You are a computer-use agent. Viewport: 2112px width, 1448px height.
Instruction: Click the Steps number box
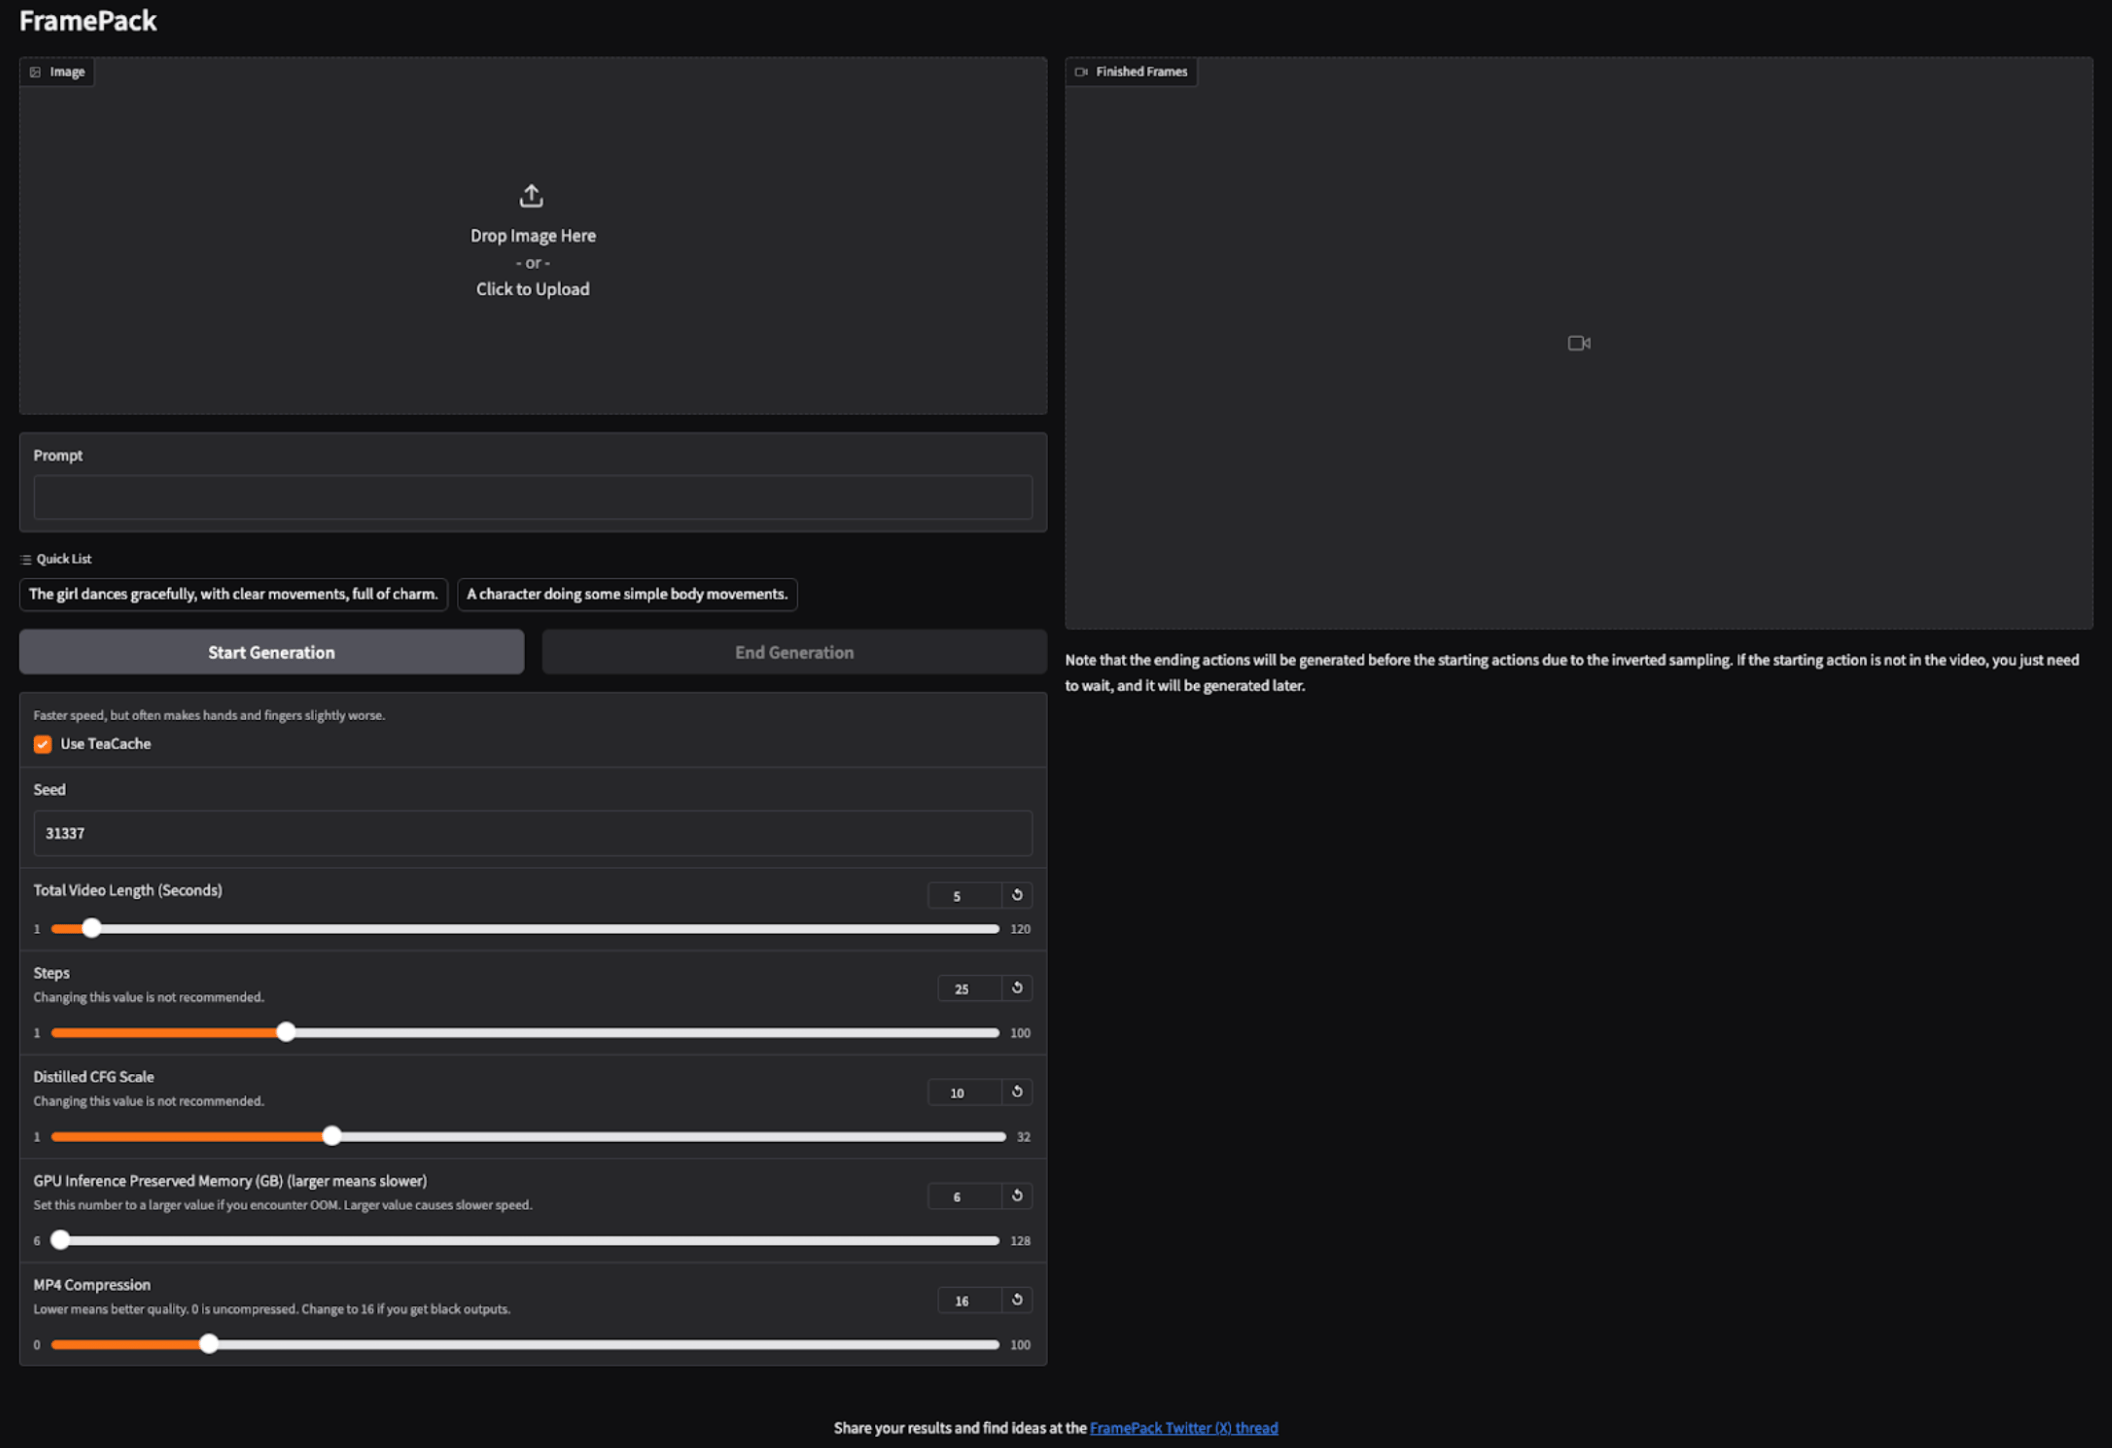point(969,989)
